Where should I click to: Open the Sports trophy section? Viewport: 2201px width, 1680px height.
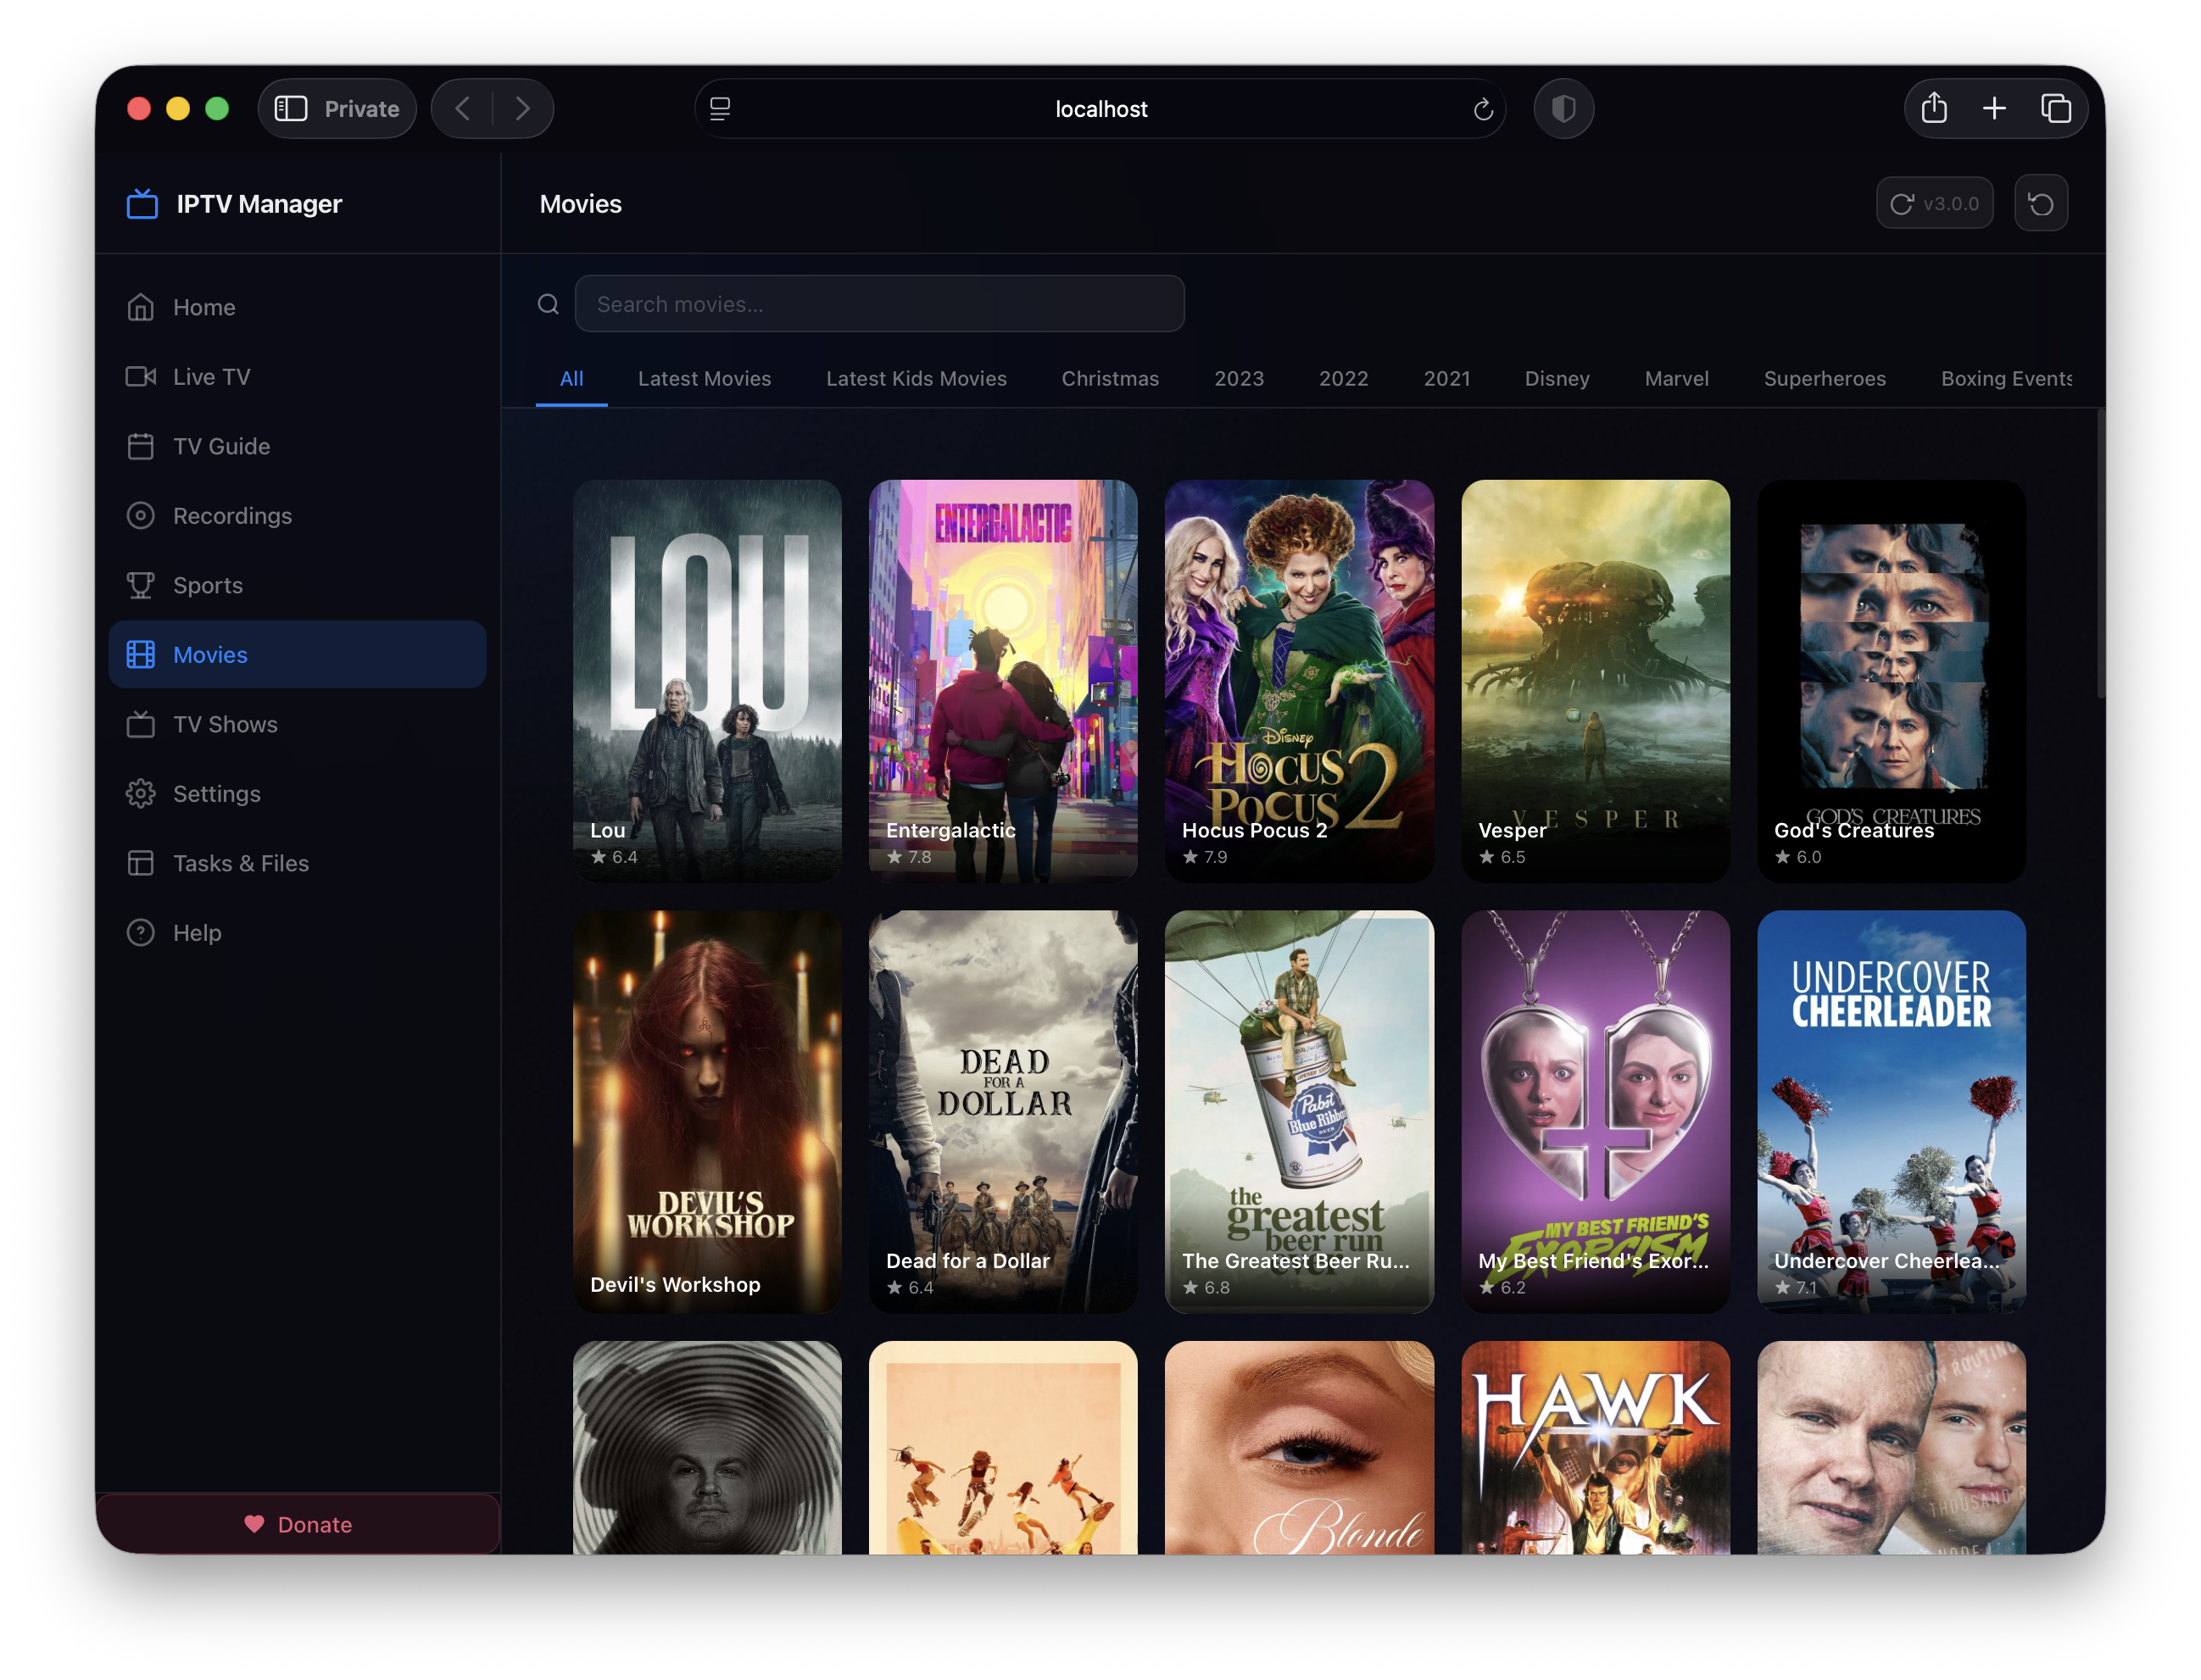pyautogui.click(x=297, y=585)
